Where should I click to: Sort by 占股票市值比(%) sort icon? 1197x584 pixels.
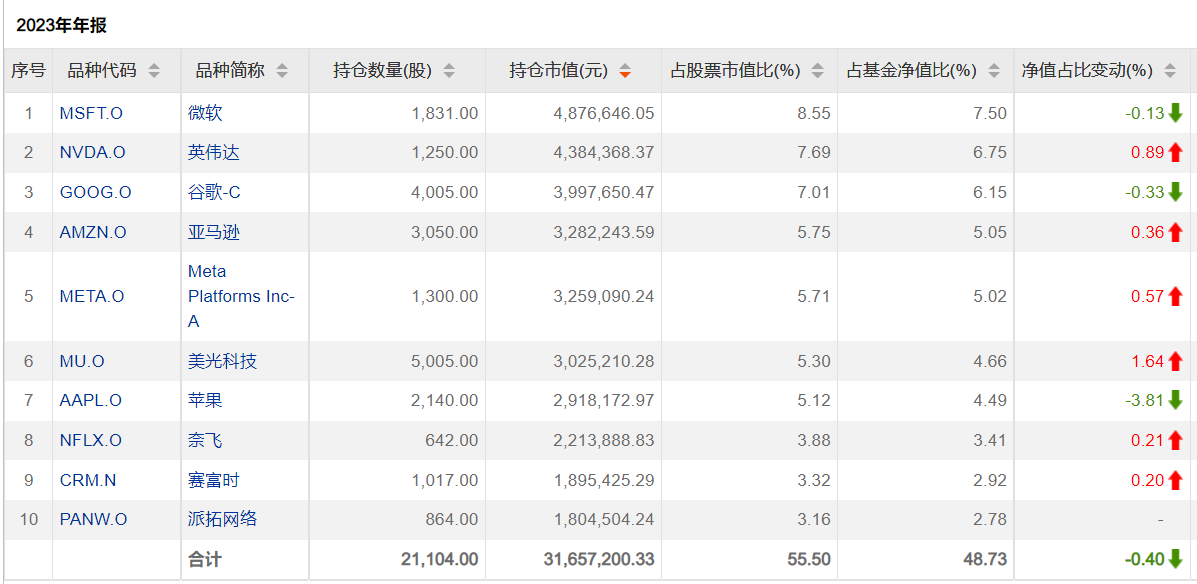(818, 71)
